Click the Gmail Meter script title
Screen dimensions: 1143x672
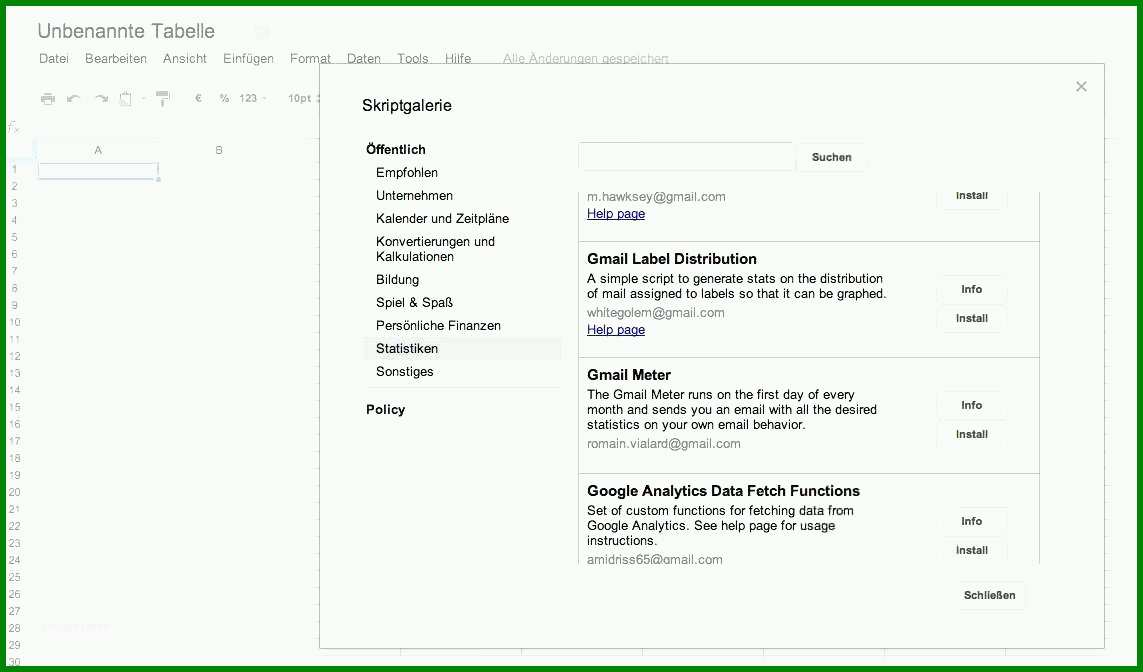(628, 375)
